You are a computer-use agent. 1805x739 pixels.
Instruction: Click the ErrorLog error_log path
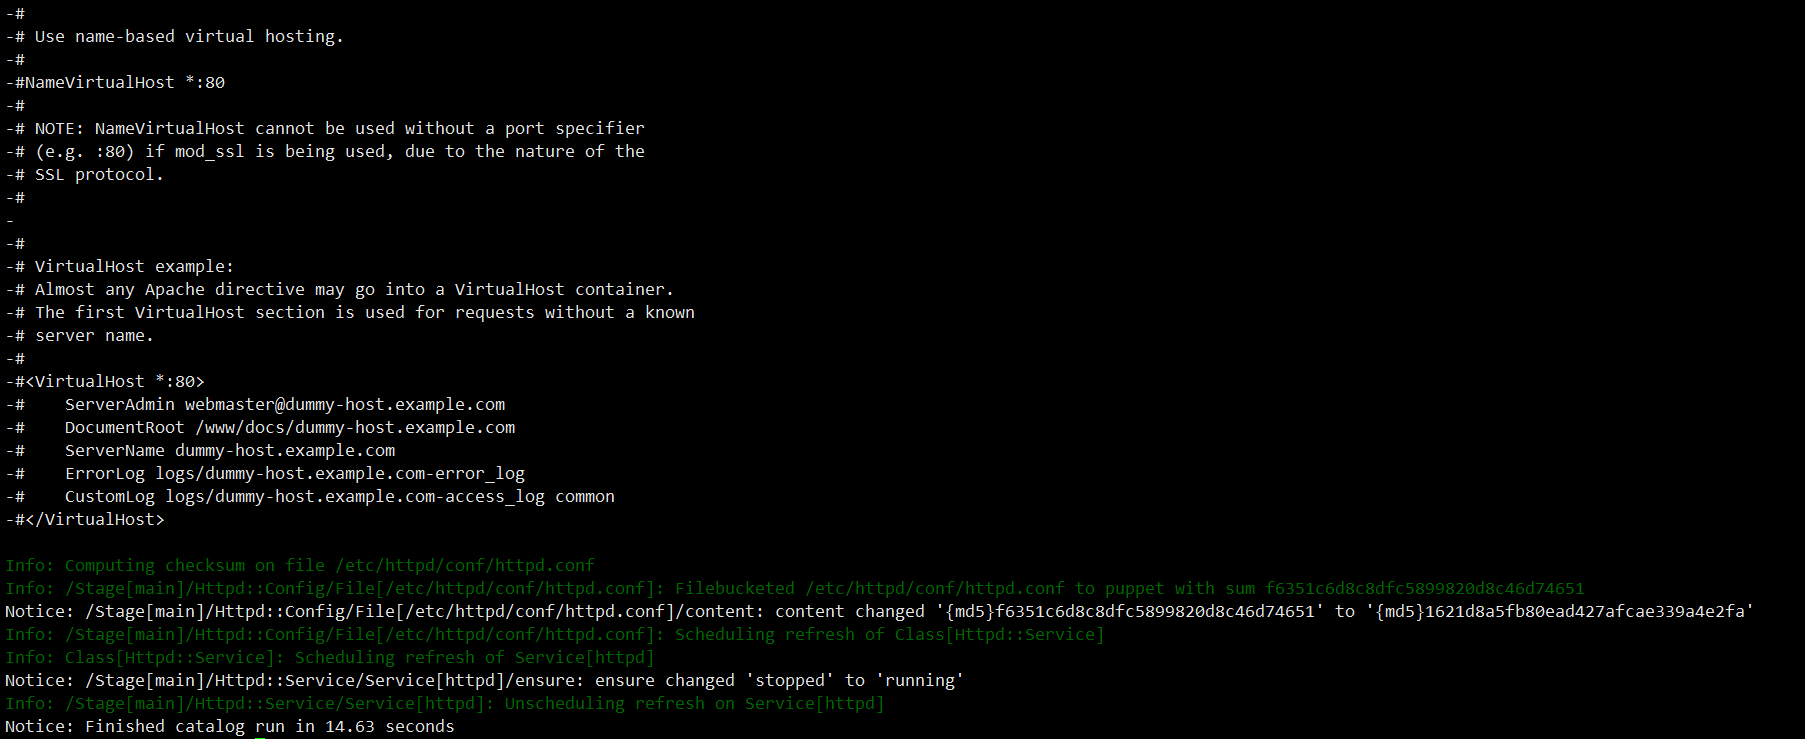(340, 473)
